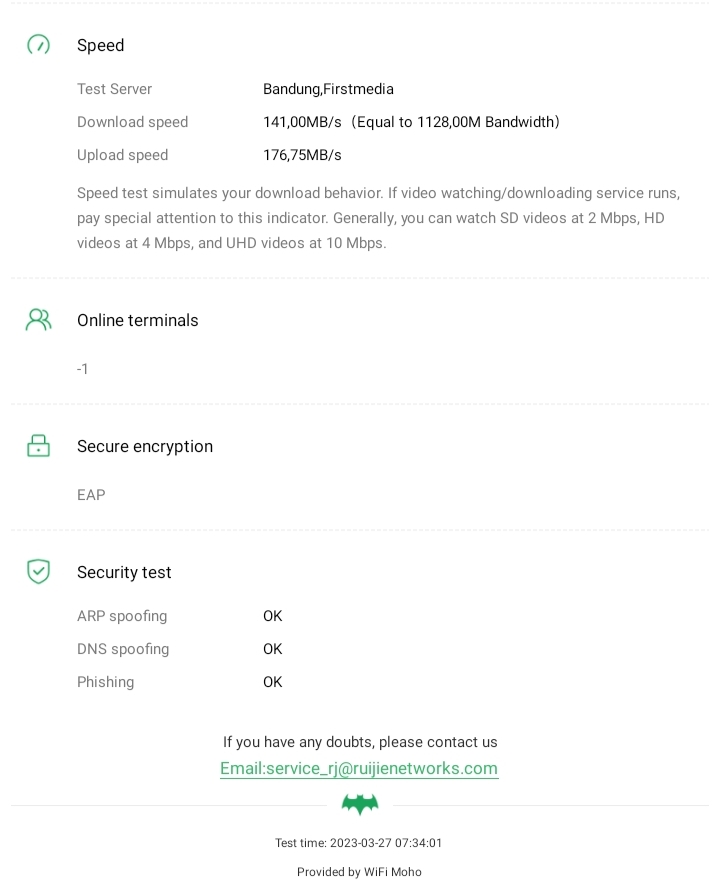Image resolution: width=720 pixels, height=890 pixels.
Task: Click the Speed section heading
Action: coord(101,45)
